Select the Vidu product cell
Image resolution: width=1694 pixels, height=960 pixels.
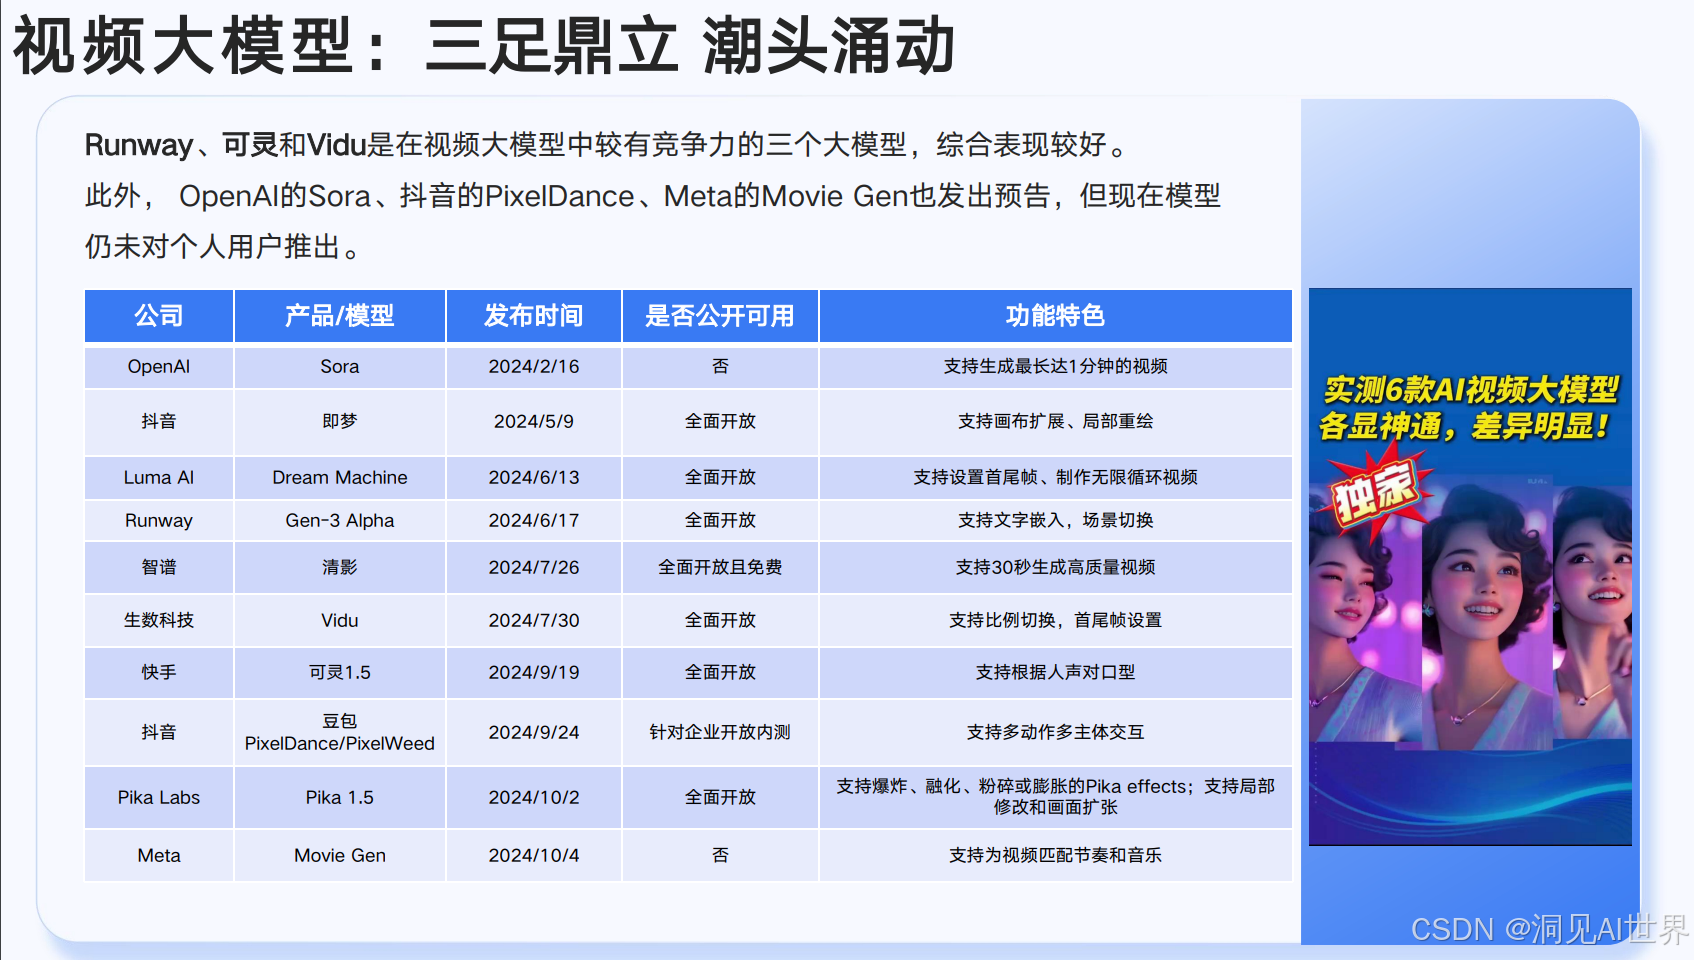click(340, 621)
